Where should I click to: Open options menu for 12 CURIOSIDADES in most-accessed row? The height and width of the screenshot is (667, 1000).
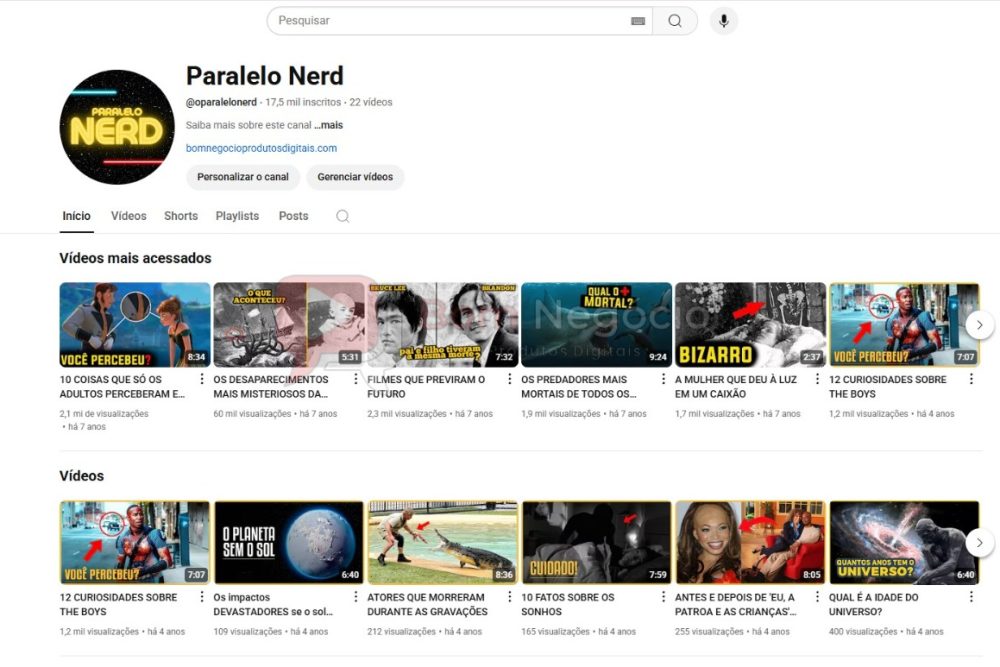971,379
